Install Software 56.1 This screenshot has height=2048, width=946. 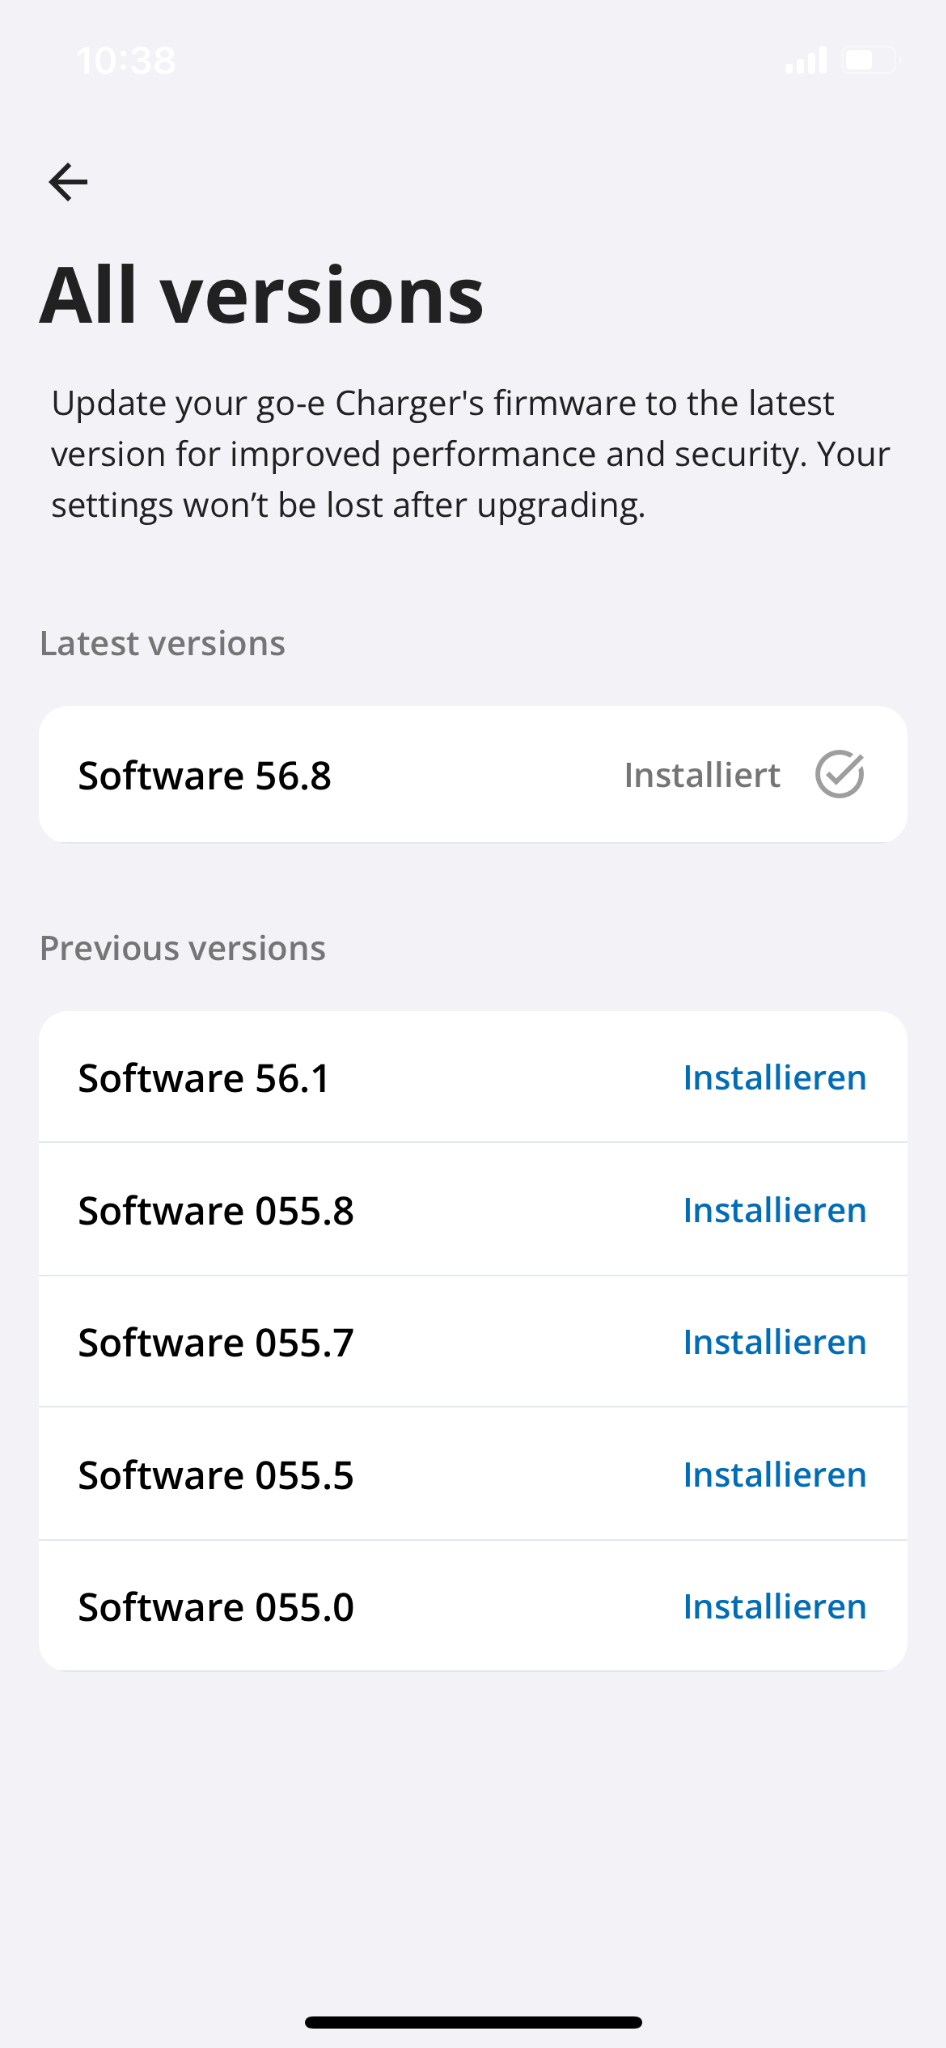(x=774, y=1077)
